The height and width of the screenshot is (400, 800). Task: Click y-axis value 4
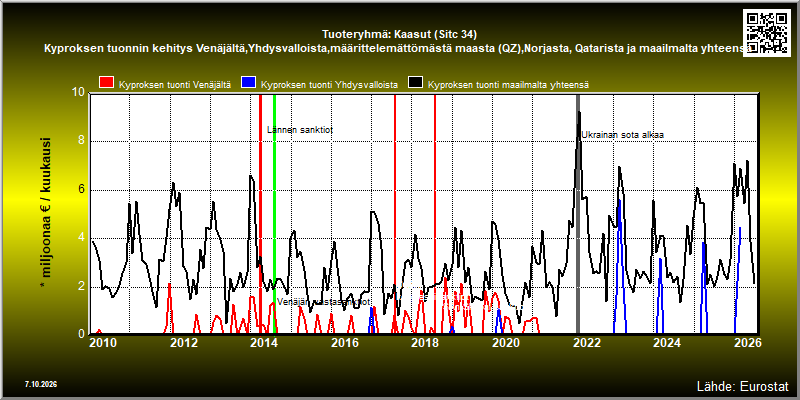tap(82, 238)
